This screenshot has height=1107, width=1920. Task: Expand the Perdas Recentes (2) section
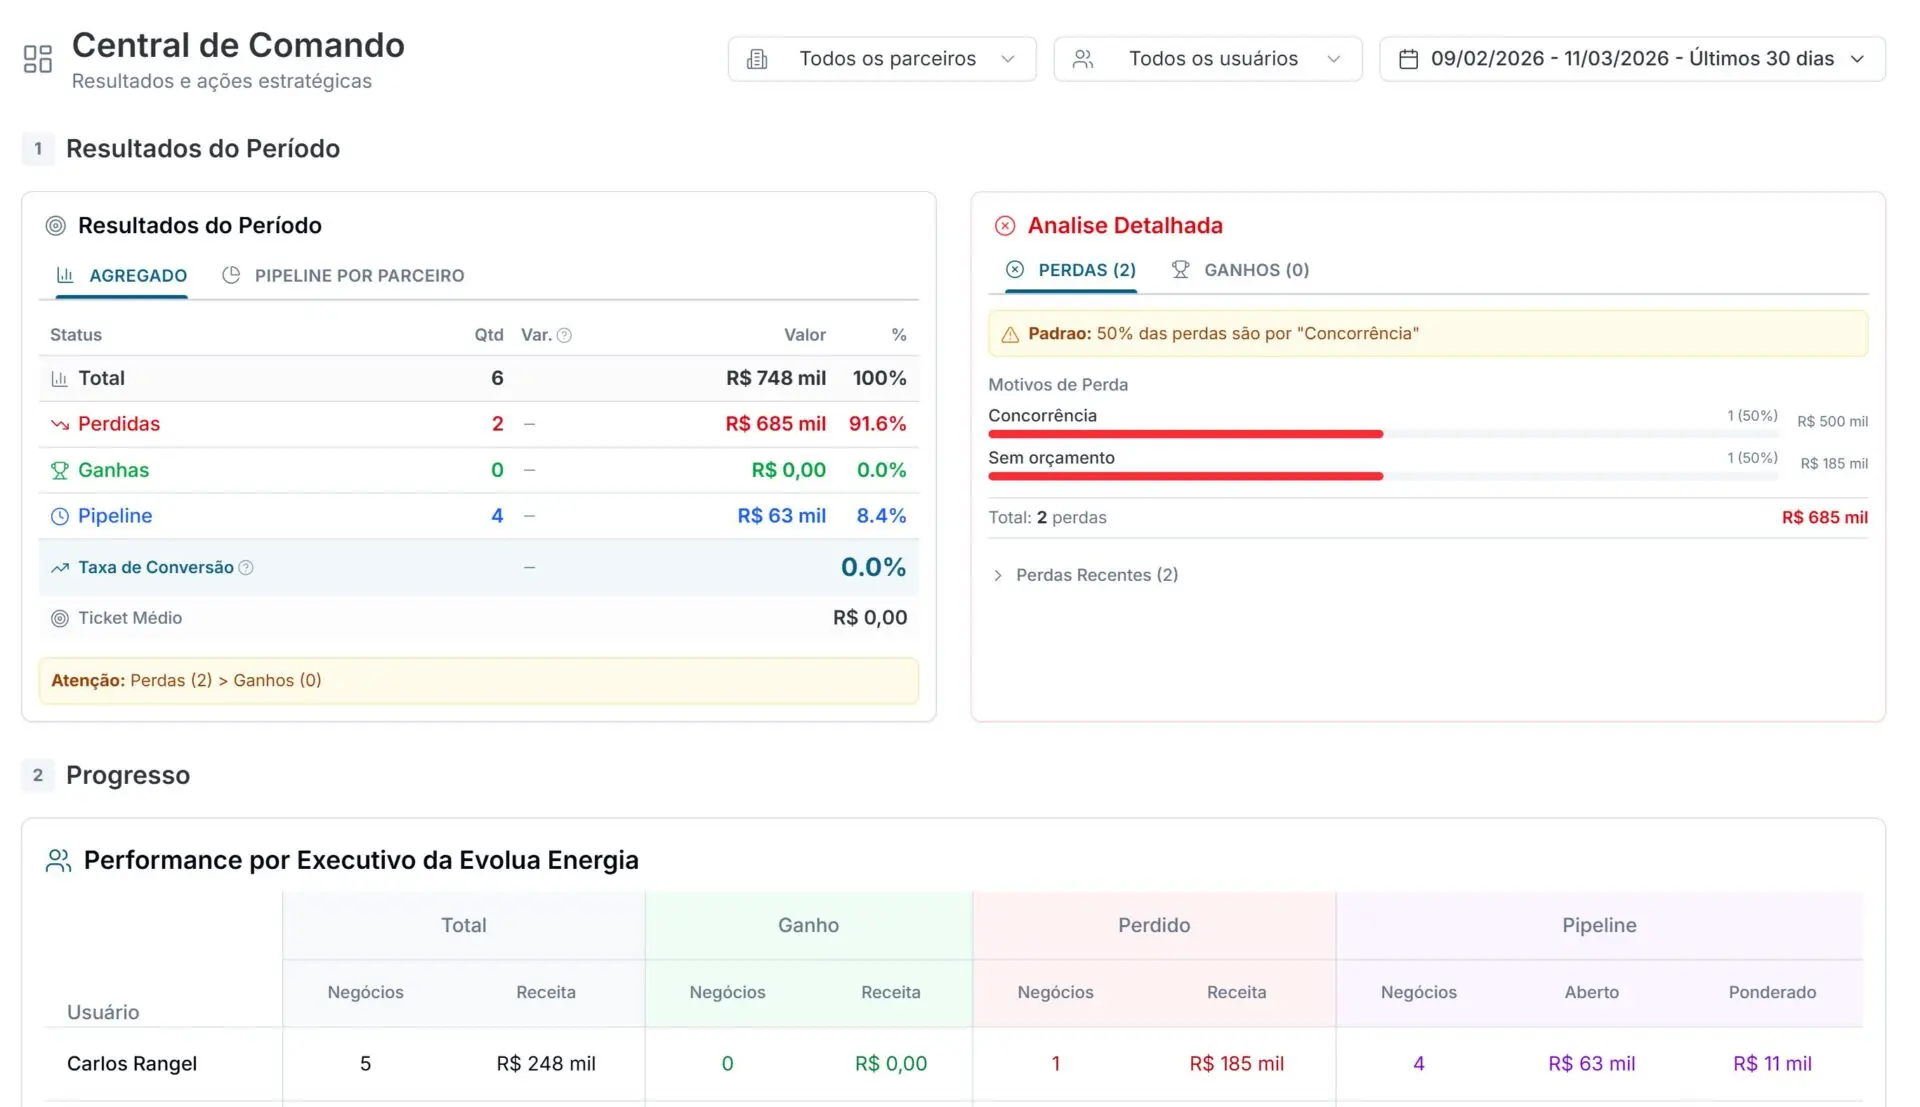(x=1086, y=575)
